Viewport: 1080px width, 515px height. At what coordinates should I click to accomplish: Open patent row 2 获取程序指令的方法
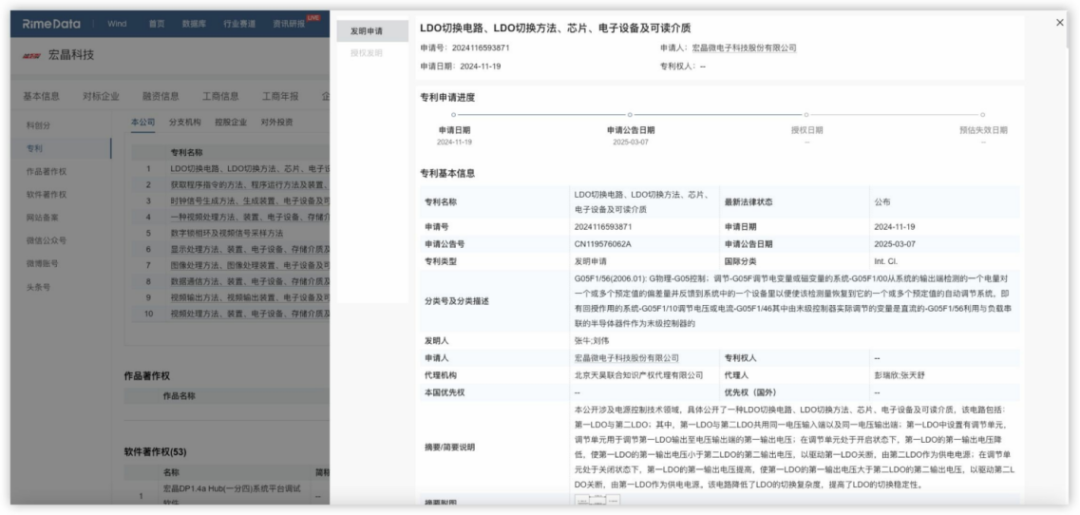tap(250, 185)
